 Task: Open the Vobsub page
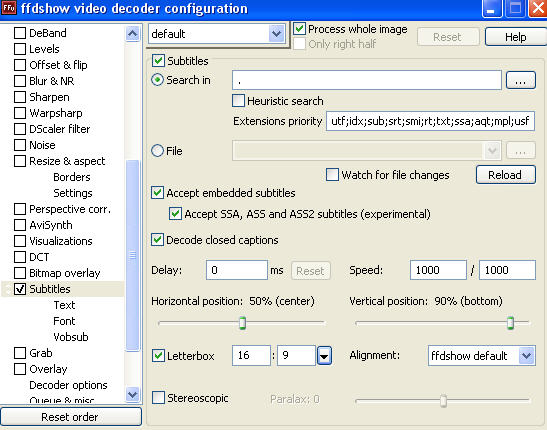pos(71,337)
